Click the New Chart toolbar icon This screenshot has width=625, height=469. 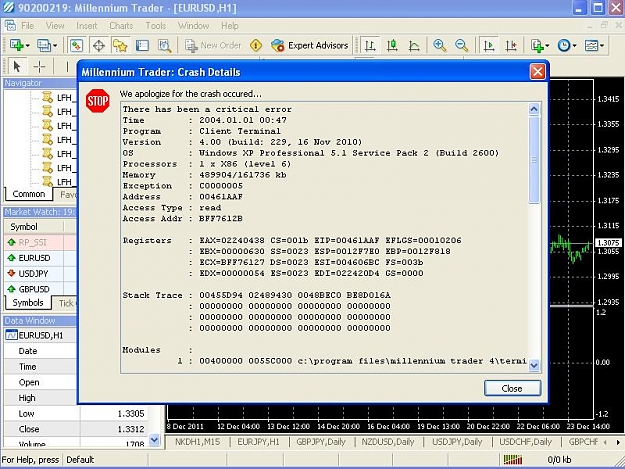pyautogui.click(x=16, y=45)
